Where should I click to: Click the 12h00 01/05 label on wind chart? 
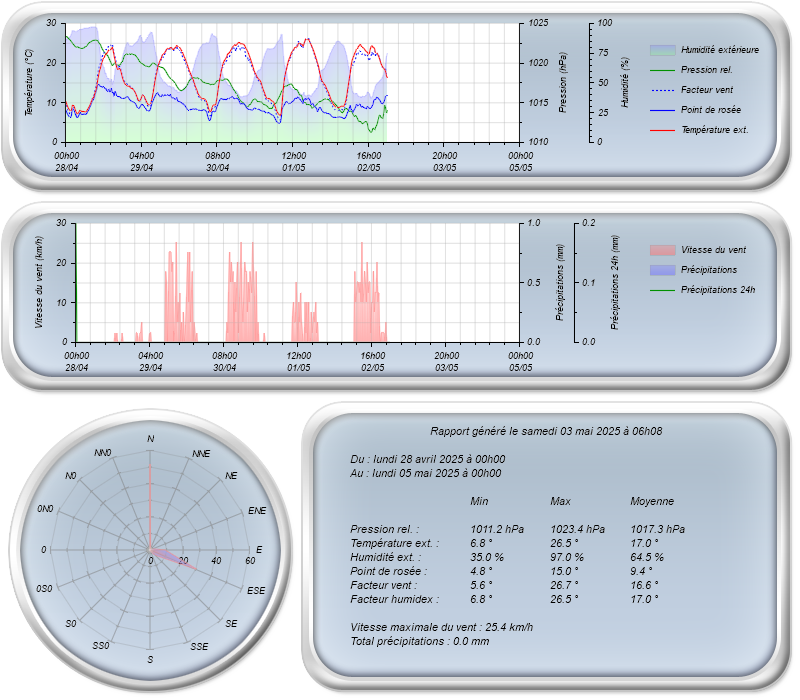click(298, 362)
